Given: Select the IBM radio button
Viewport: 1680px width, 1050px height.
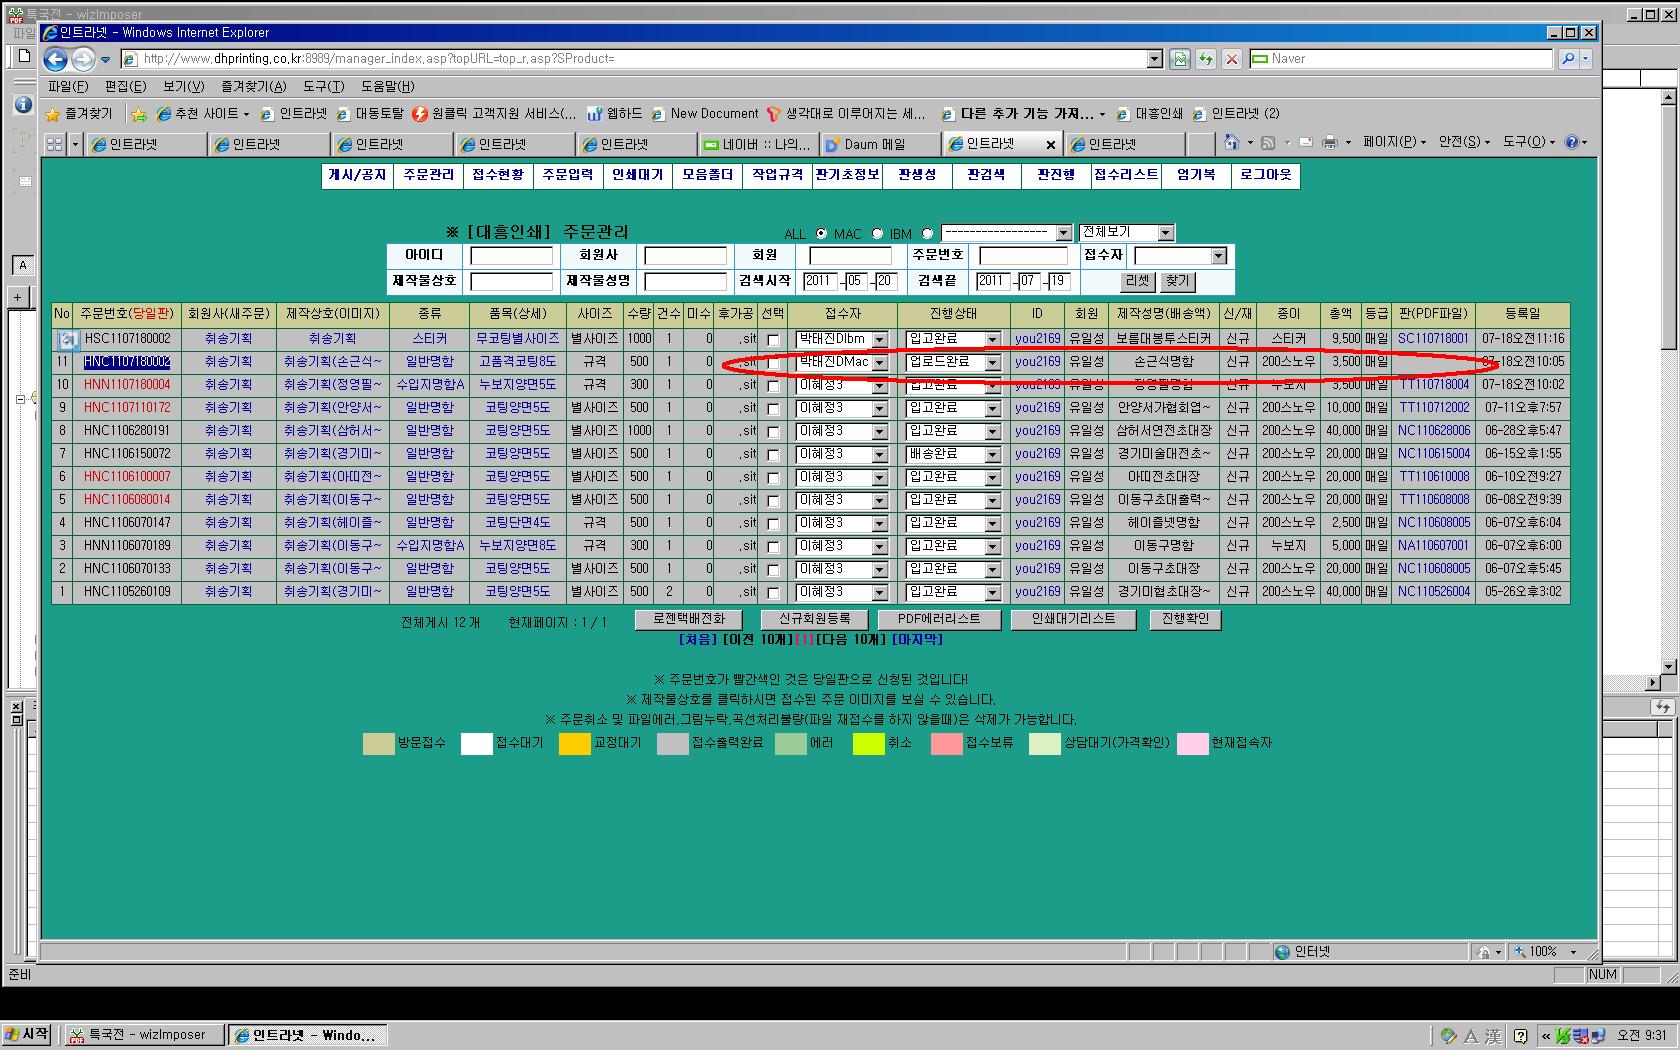Looking at the screenshot, I should click(927, 234).
